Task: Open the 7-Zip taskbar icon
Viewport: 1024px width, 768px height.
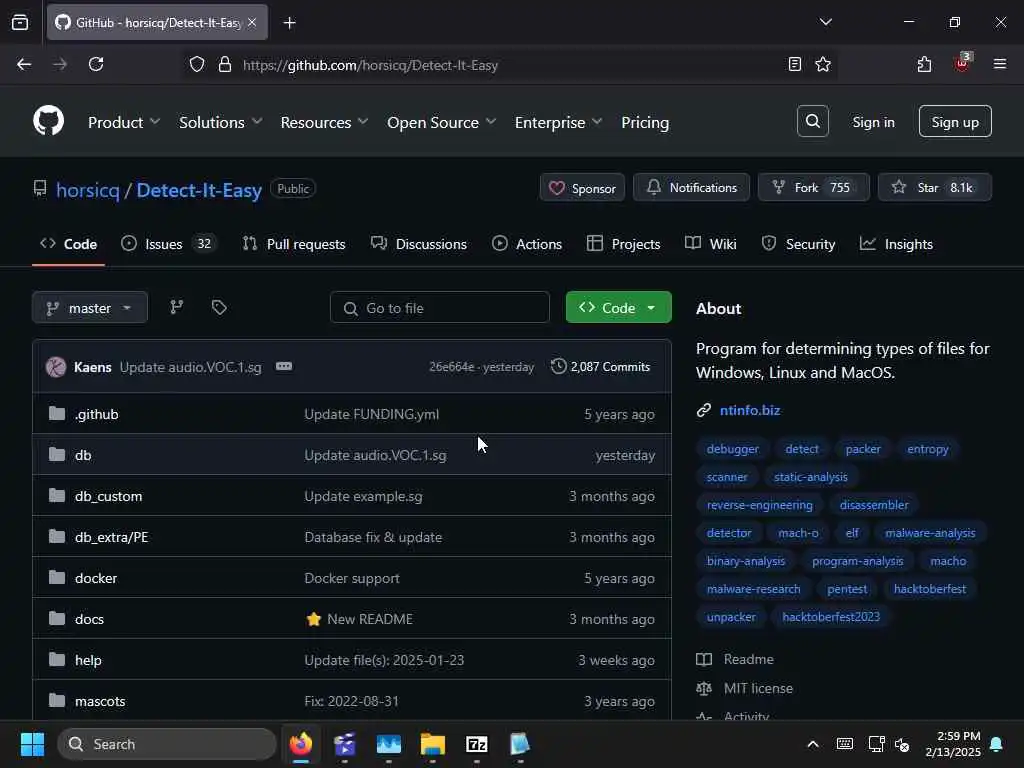Action: [477, 744]
